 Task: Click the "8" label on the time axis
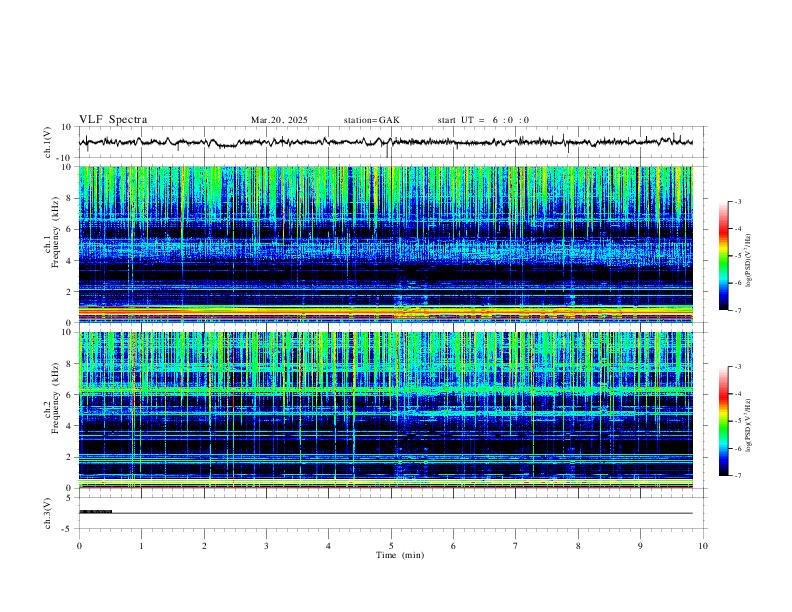pos(578,546)
